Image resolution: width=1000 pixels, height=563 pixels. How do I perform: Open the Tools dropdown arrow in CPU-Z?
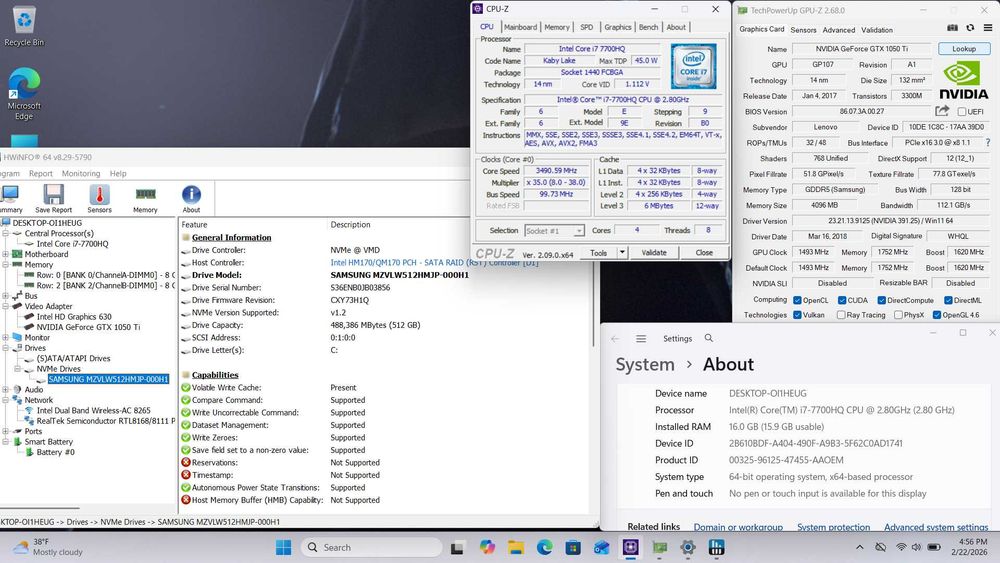pos(622,252)
